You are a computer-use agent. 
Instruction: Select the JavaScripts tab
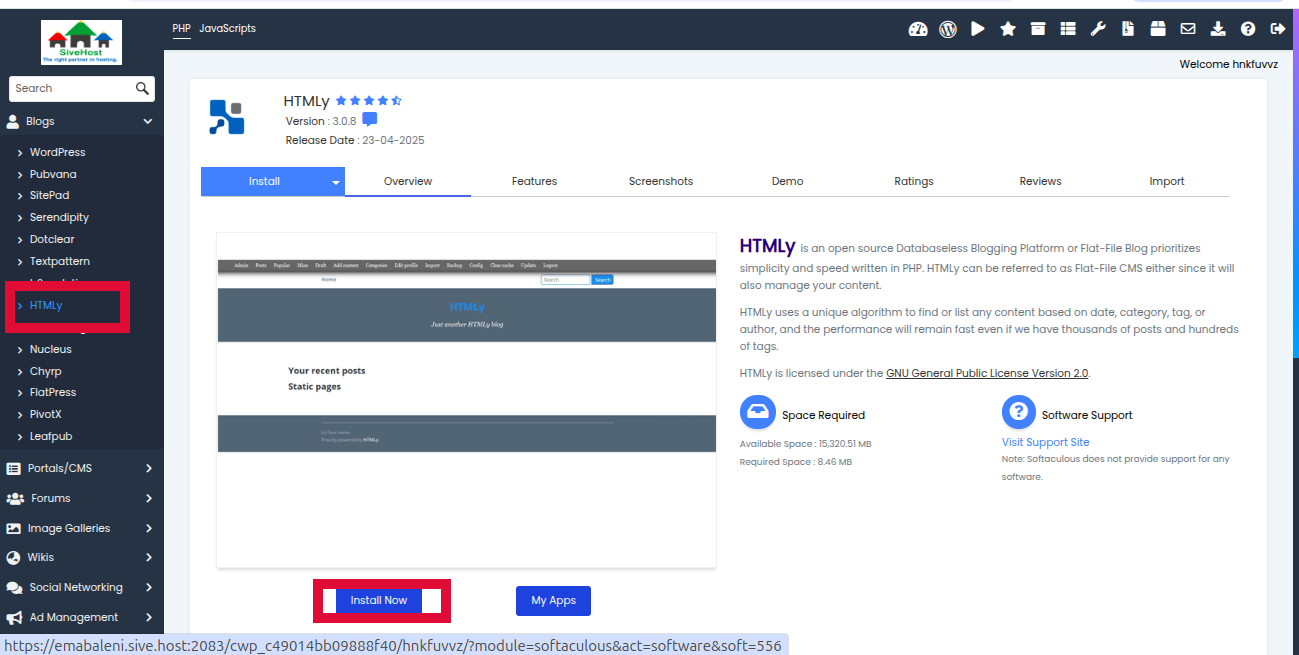tap(227, 28)
